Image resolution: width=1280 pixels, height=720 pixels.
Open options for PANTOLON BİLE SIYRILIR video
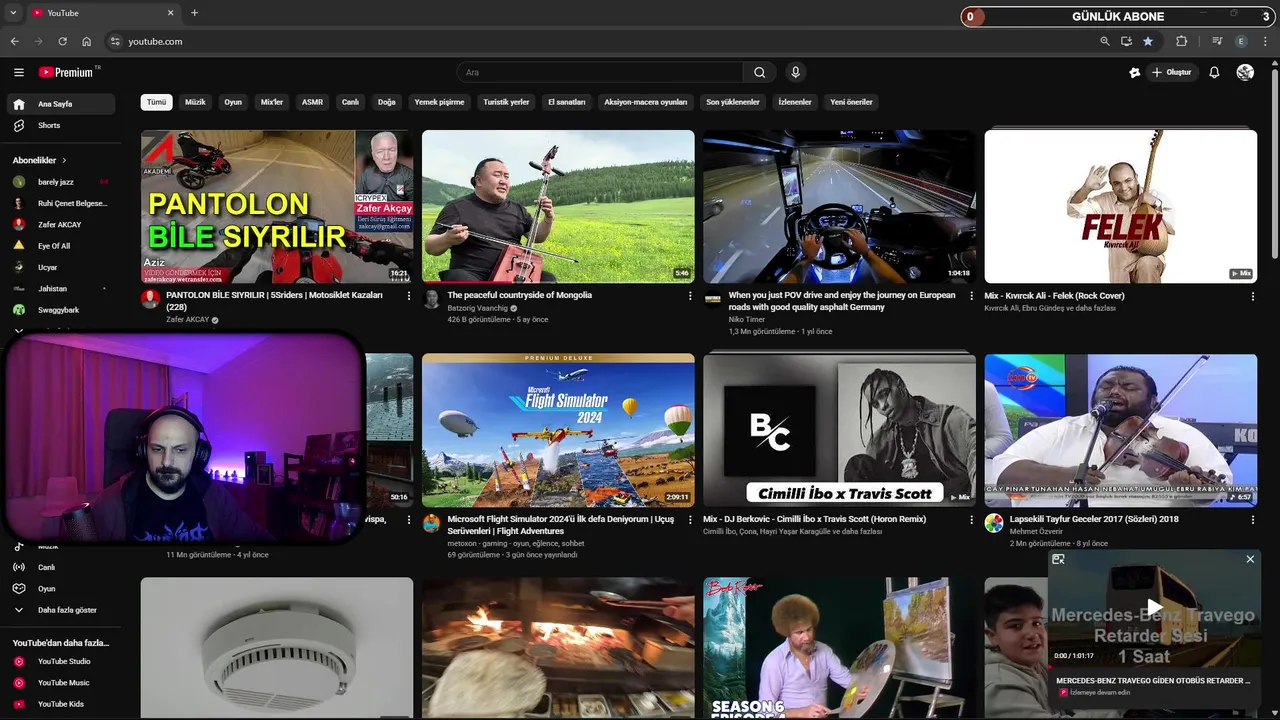click(x=408, y=296)
